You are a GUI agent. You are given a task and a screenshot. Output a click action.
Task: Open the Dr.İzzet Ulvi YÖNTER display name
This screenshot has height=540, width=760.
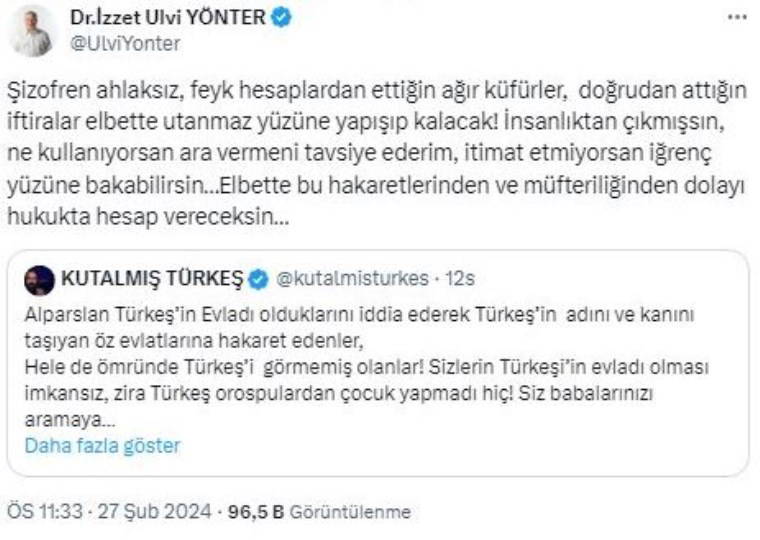pos(169,17)
